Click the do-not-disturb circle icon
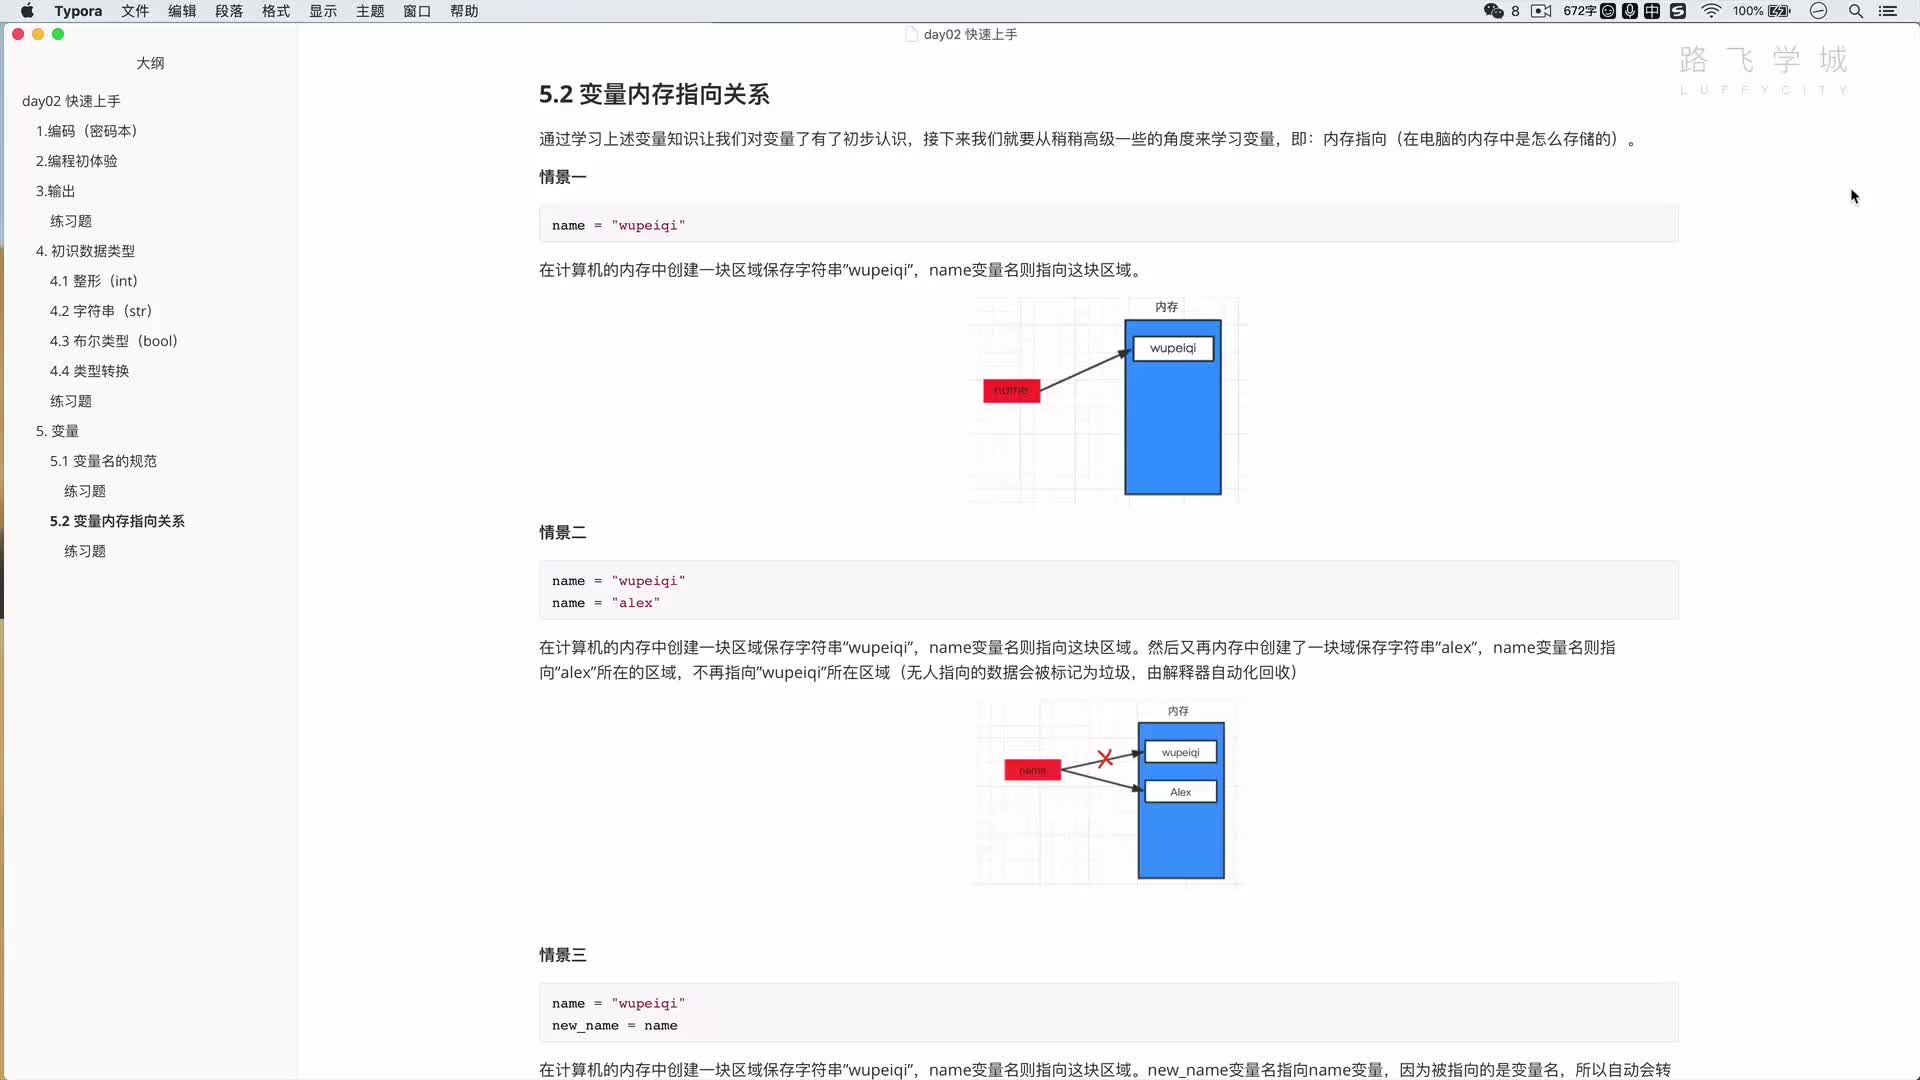Image resolution: width=1920 pixels, height=1080 pixels. 1819,11
